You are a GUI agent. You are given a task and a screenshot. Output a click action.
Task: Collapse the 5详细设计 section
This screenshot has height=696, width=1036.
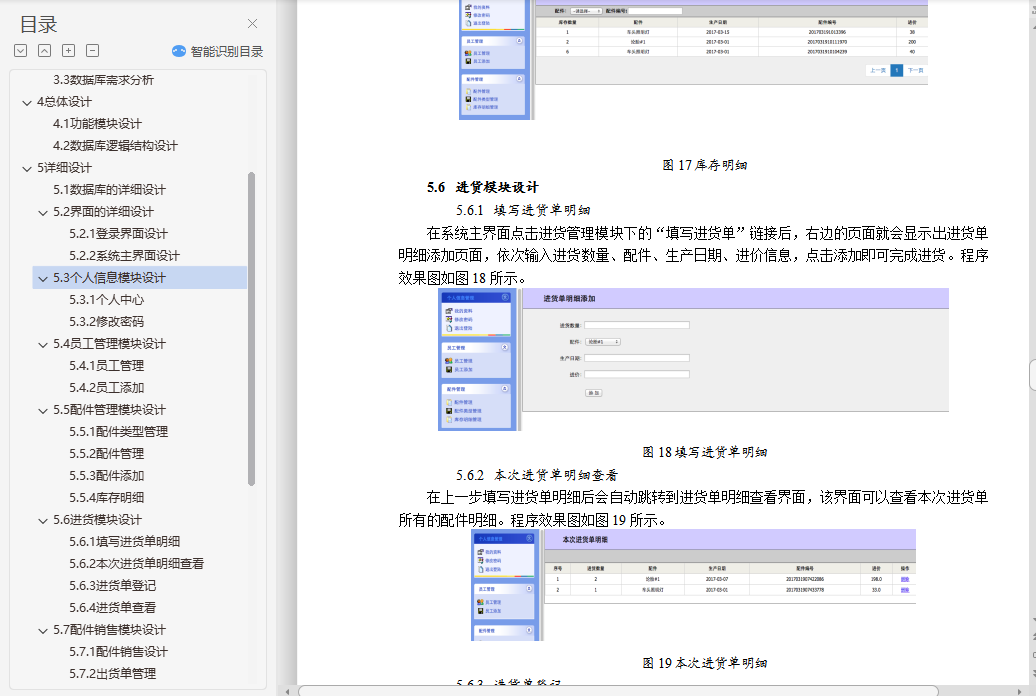point(27,169)
